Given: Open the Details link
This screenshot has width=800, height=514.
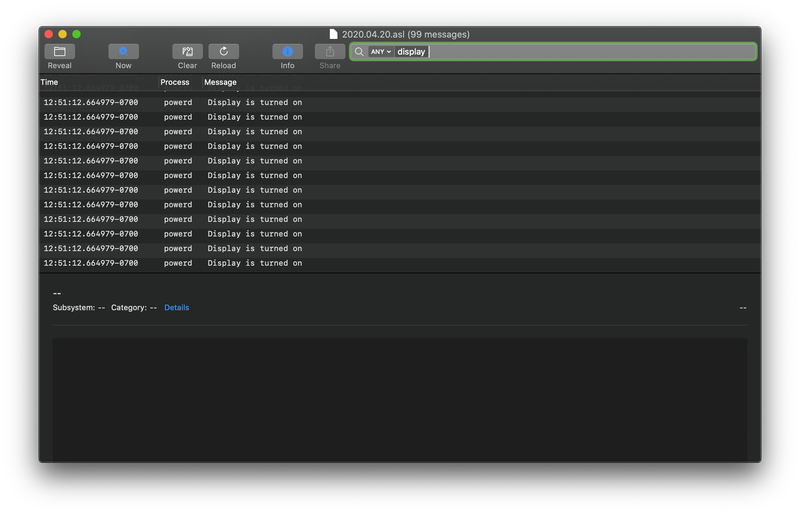Looking at the screenshot, I should coord(177,308).
